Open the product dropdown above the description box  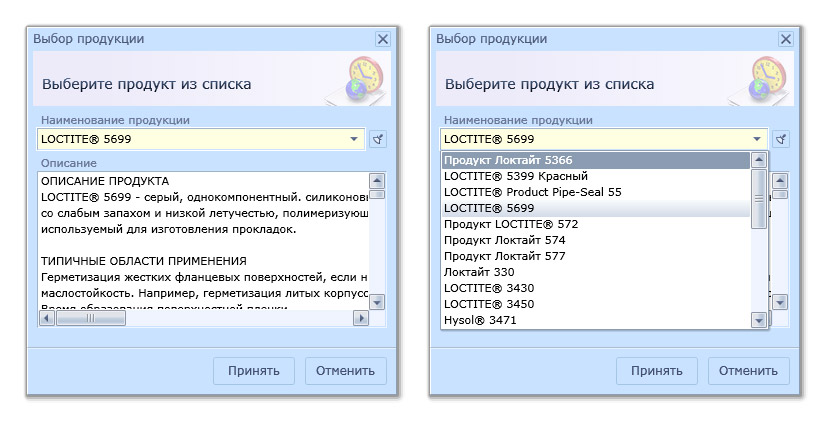point(354,140)
